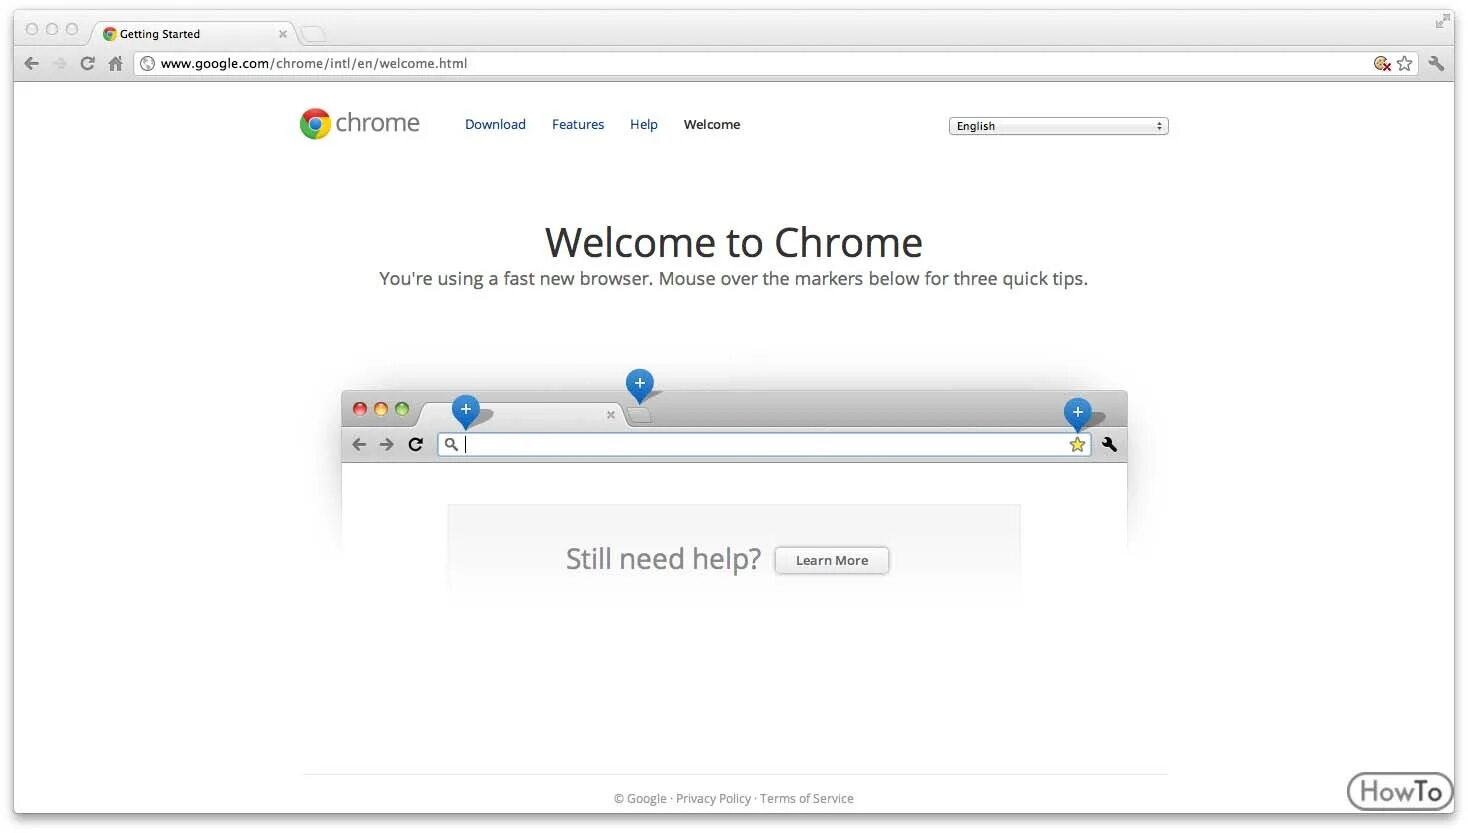
Task: Open a new tab next to Getting Started
Action: pos(313,34)
